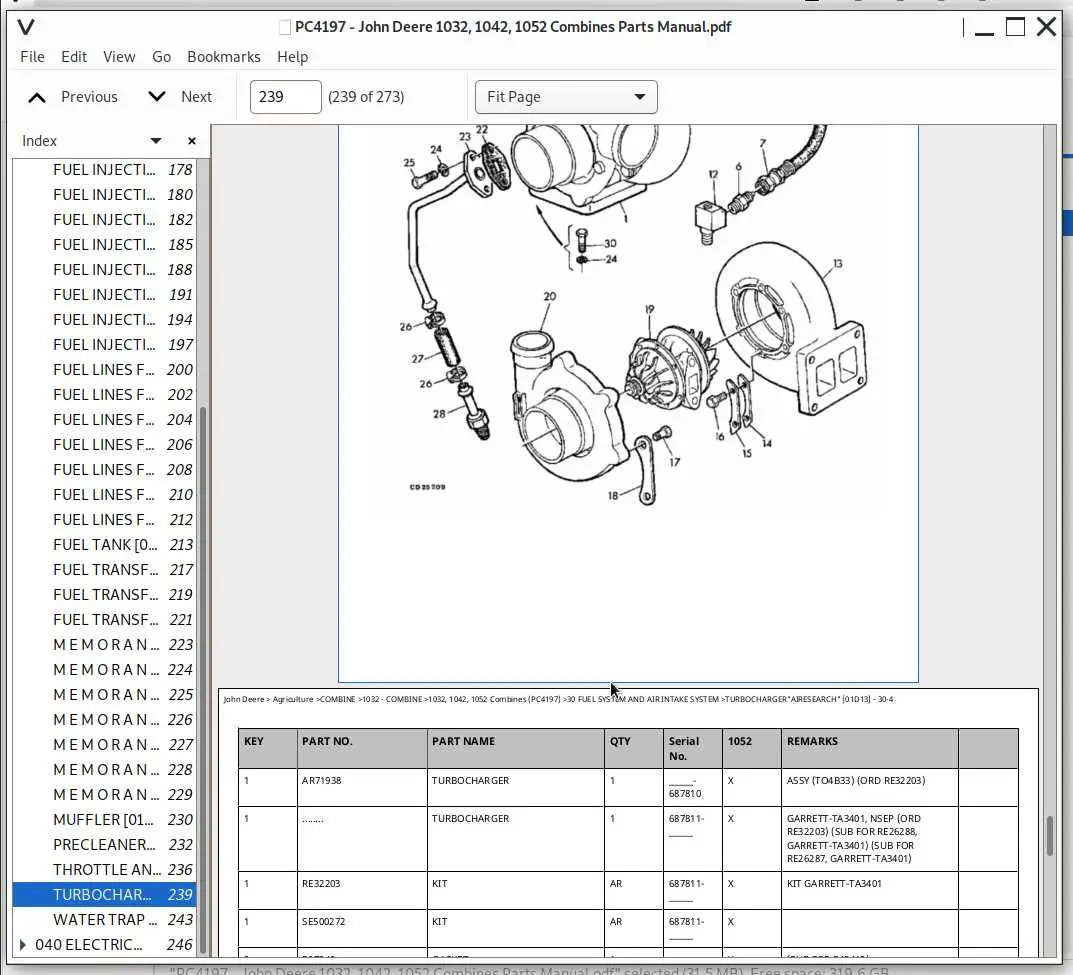This screenshot has width=1073, height=975.
Task: Open the View menu
Action: click(x=119, y=57)
